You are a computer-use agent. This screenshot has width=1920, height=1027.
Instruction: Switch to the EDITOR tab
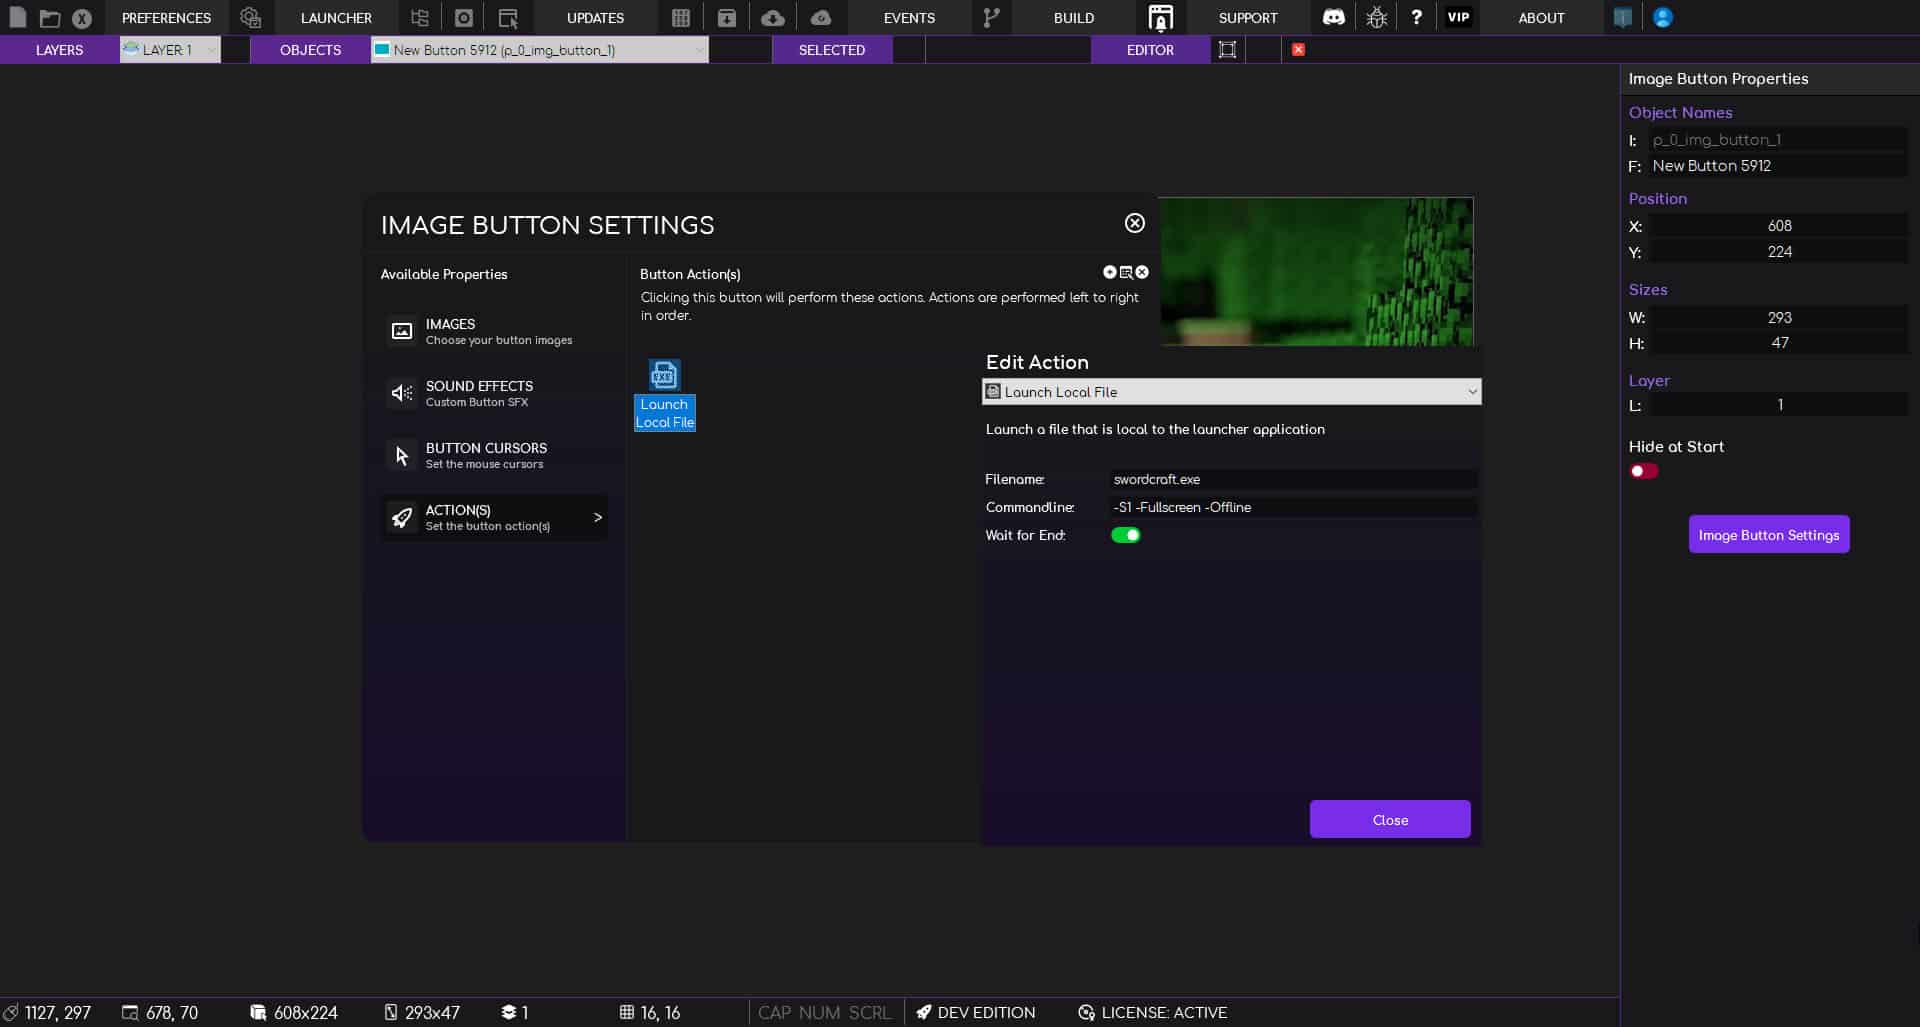(1151, 49)
